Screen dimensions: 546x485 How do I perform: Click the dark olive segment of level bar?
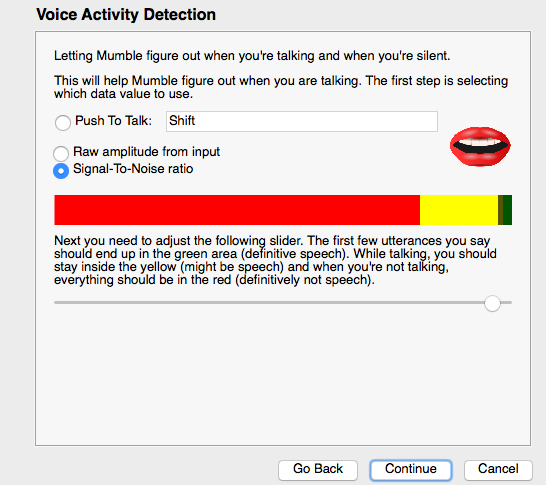[500, 210]
